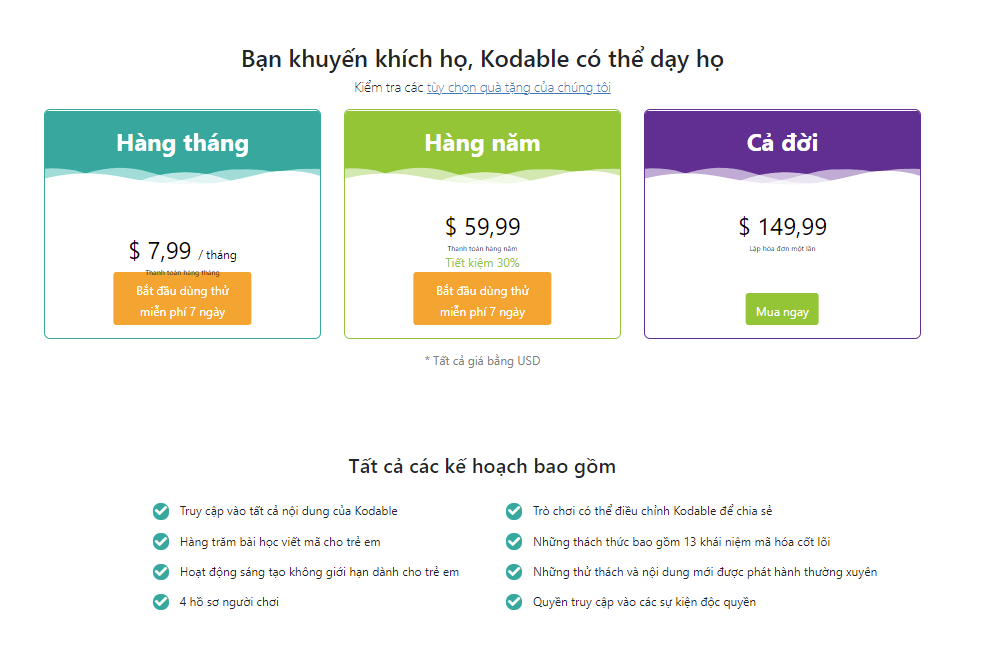The image size is (985, 647).
Task: Click the "Mua ngay" button
Action: coord(781,309)
